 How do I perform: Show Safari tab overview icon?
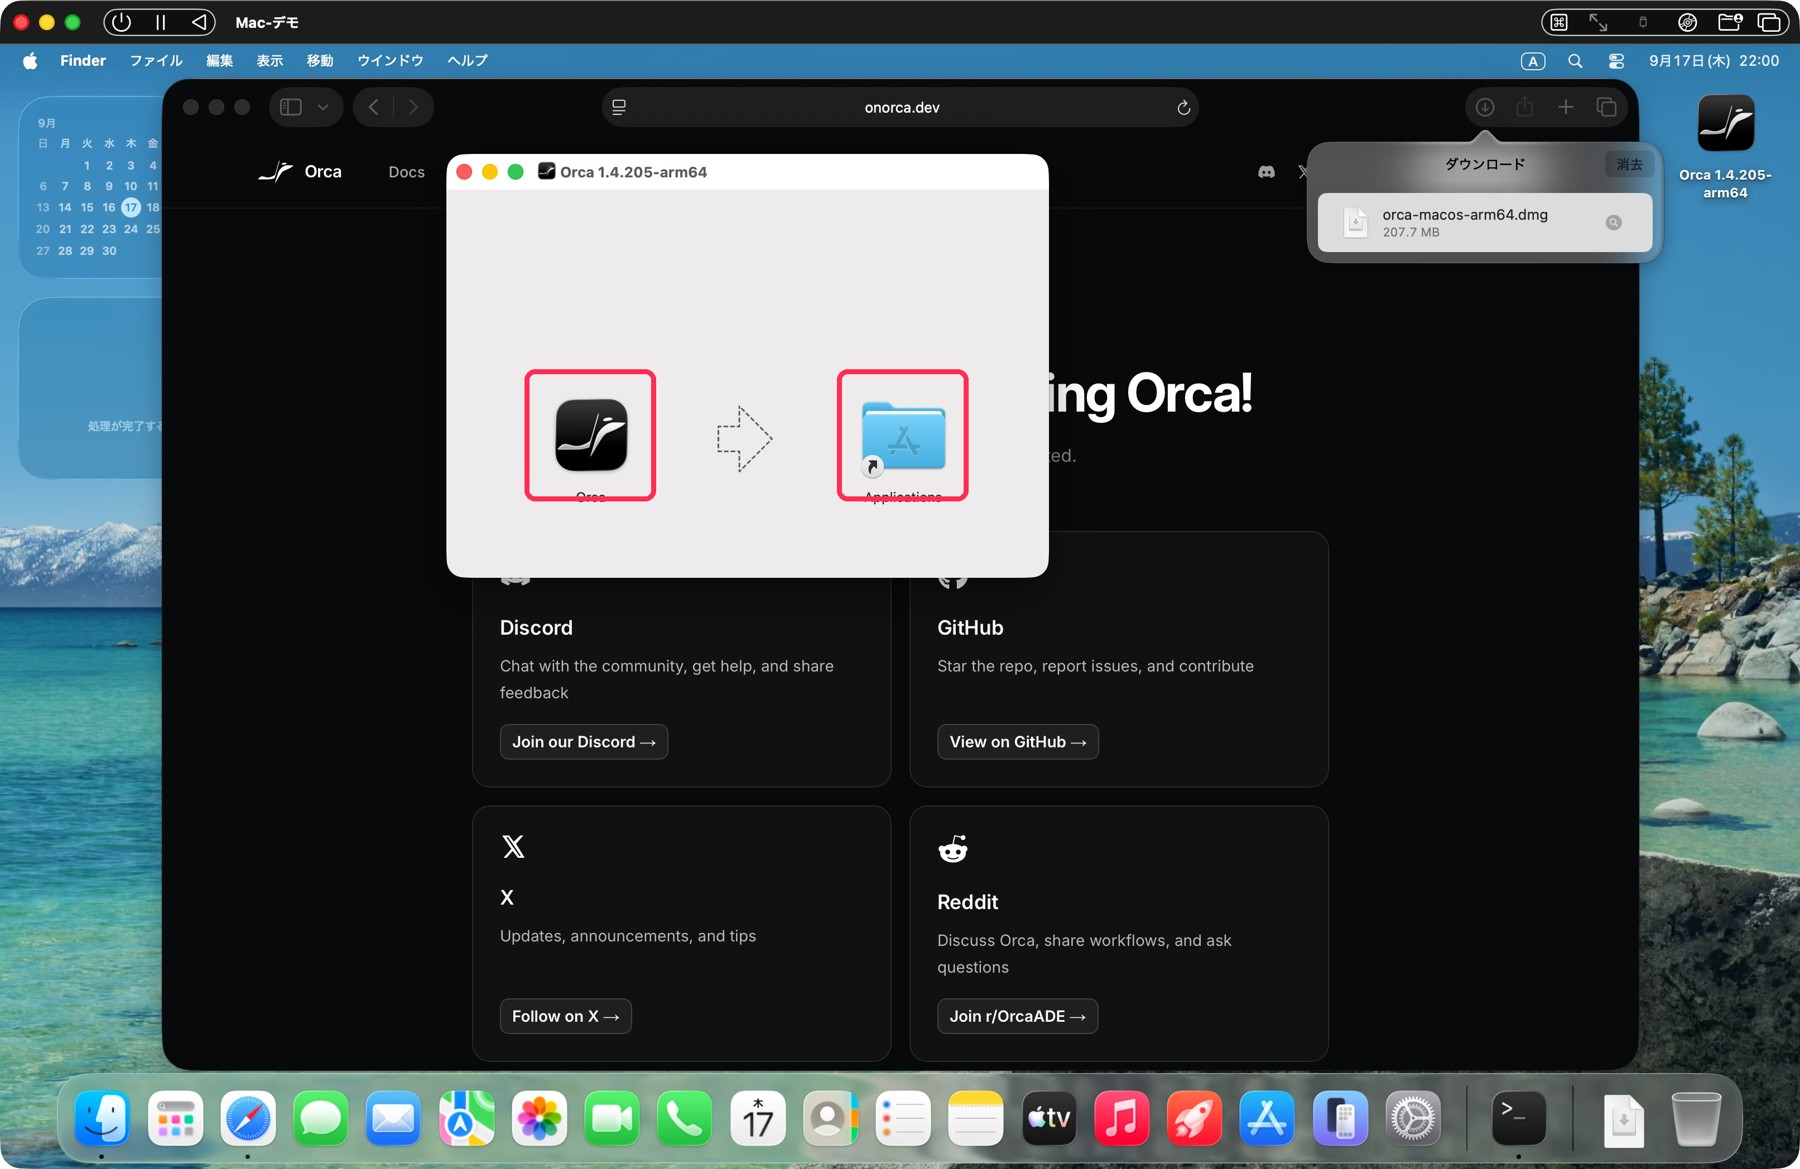(1607, 107)
